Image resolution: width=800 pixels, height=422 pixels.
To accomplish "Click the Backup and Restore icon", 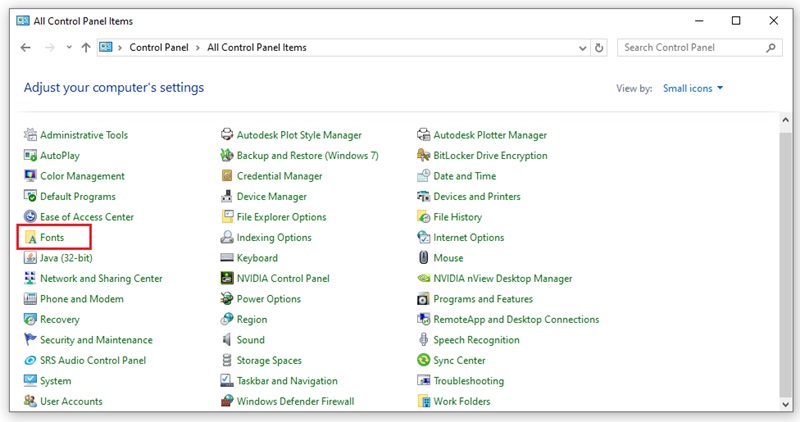I will tap(227, 155).
